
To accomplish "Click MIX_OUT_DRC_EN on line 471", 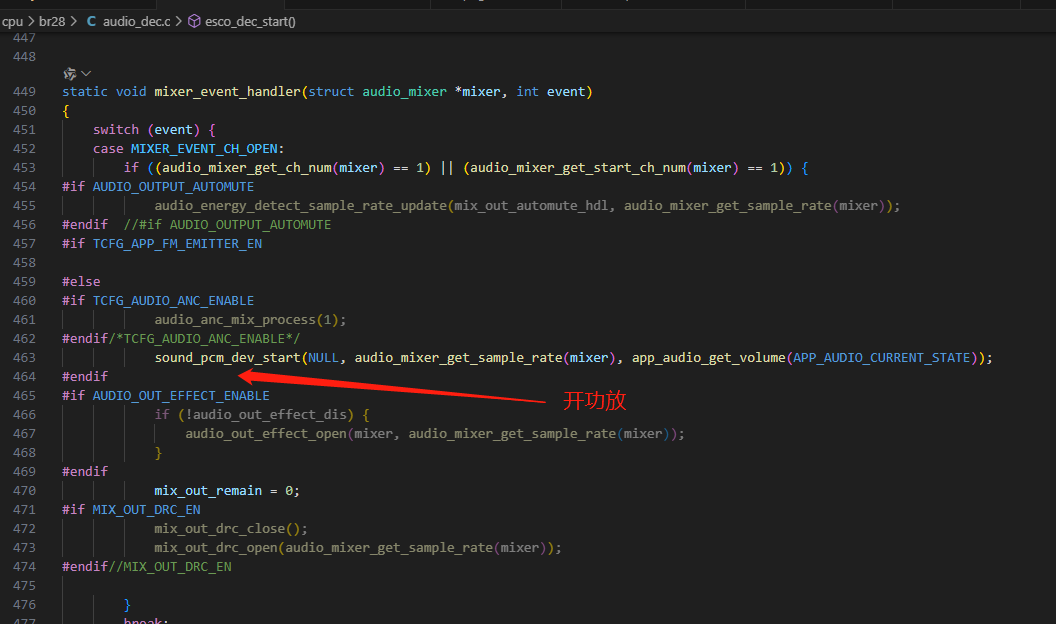I will (x=146, y=510).
